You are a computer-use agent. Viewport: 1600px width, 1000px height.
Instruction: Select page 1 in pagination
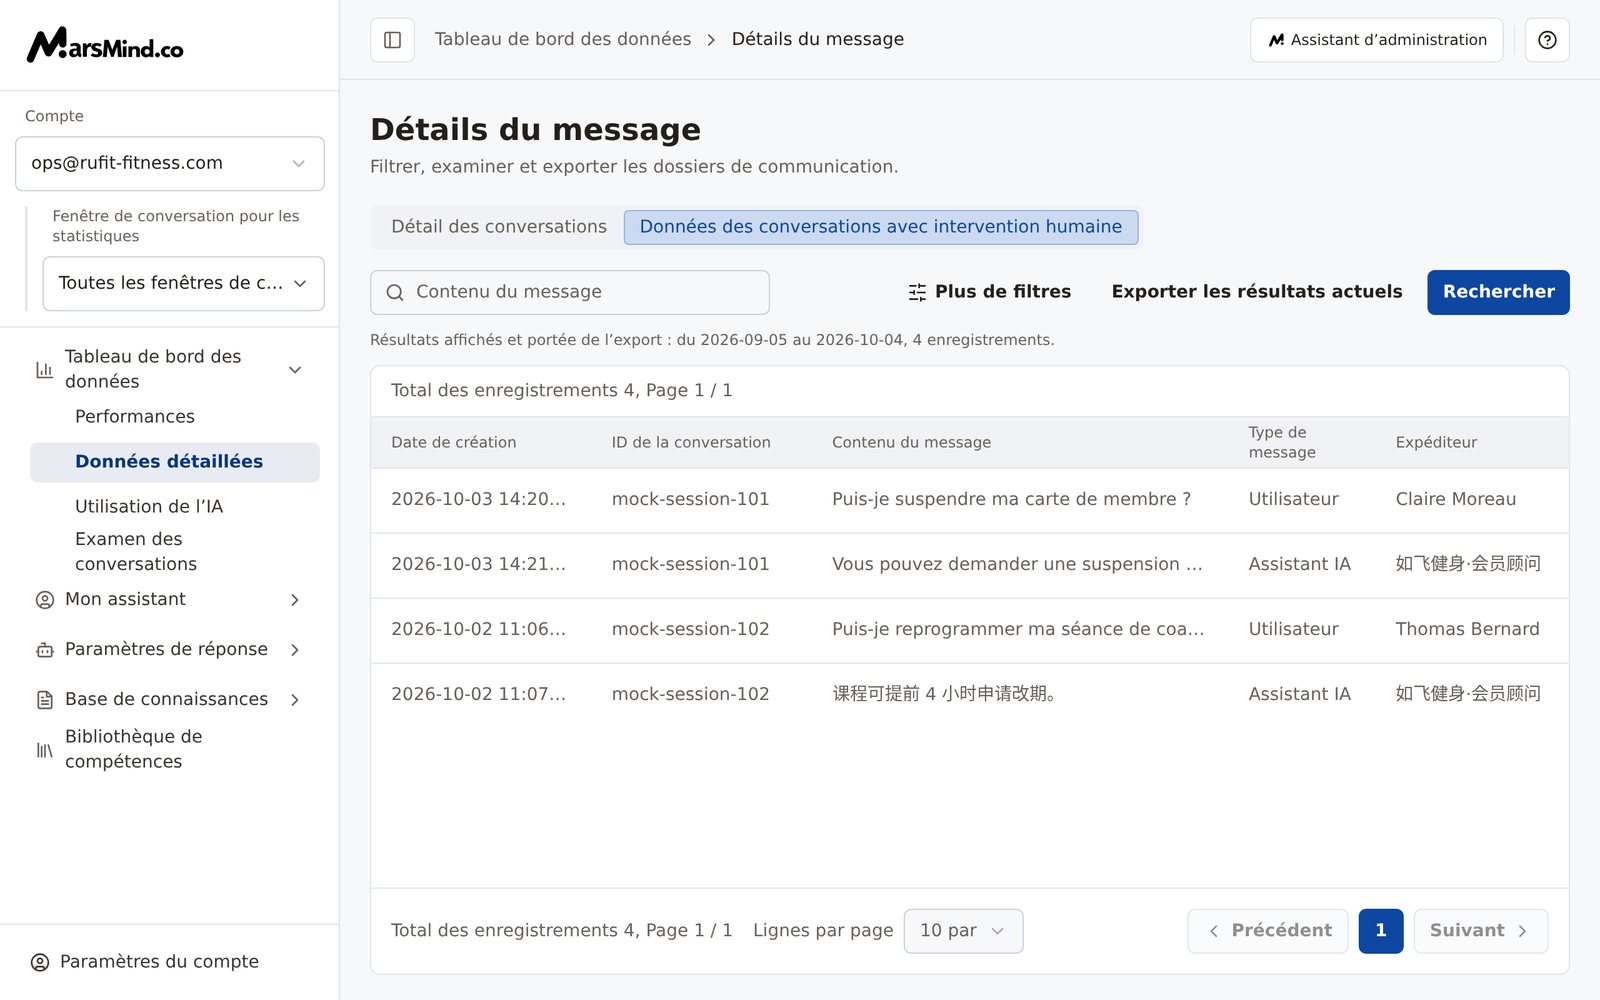[x=1381, y=931]
